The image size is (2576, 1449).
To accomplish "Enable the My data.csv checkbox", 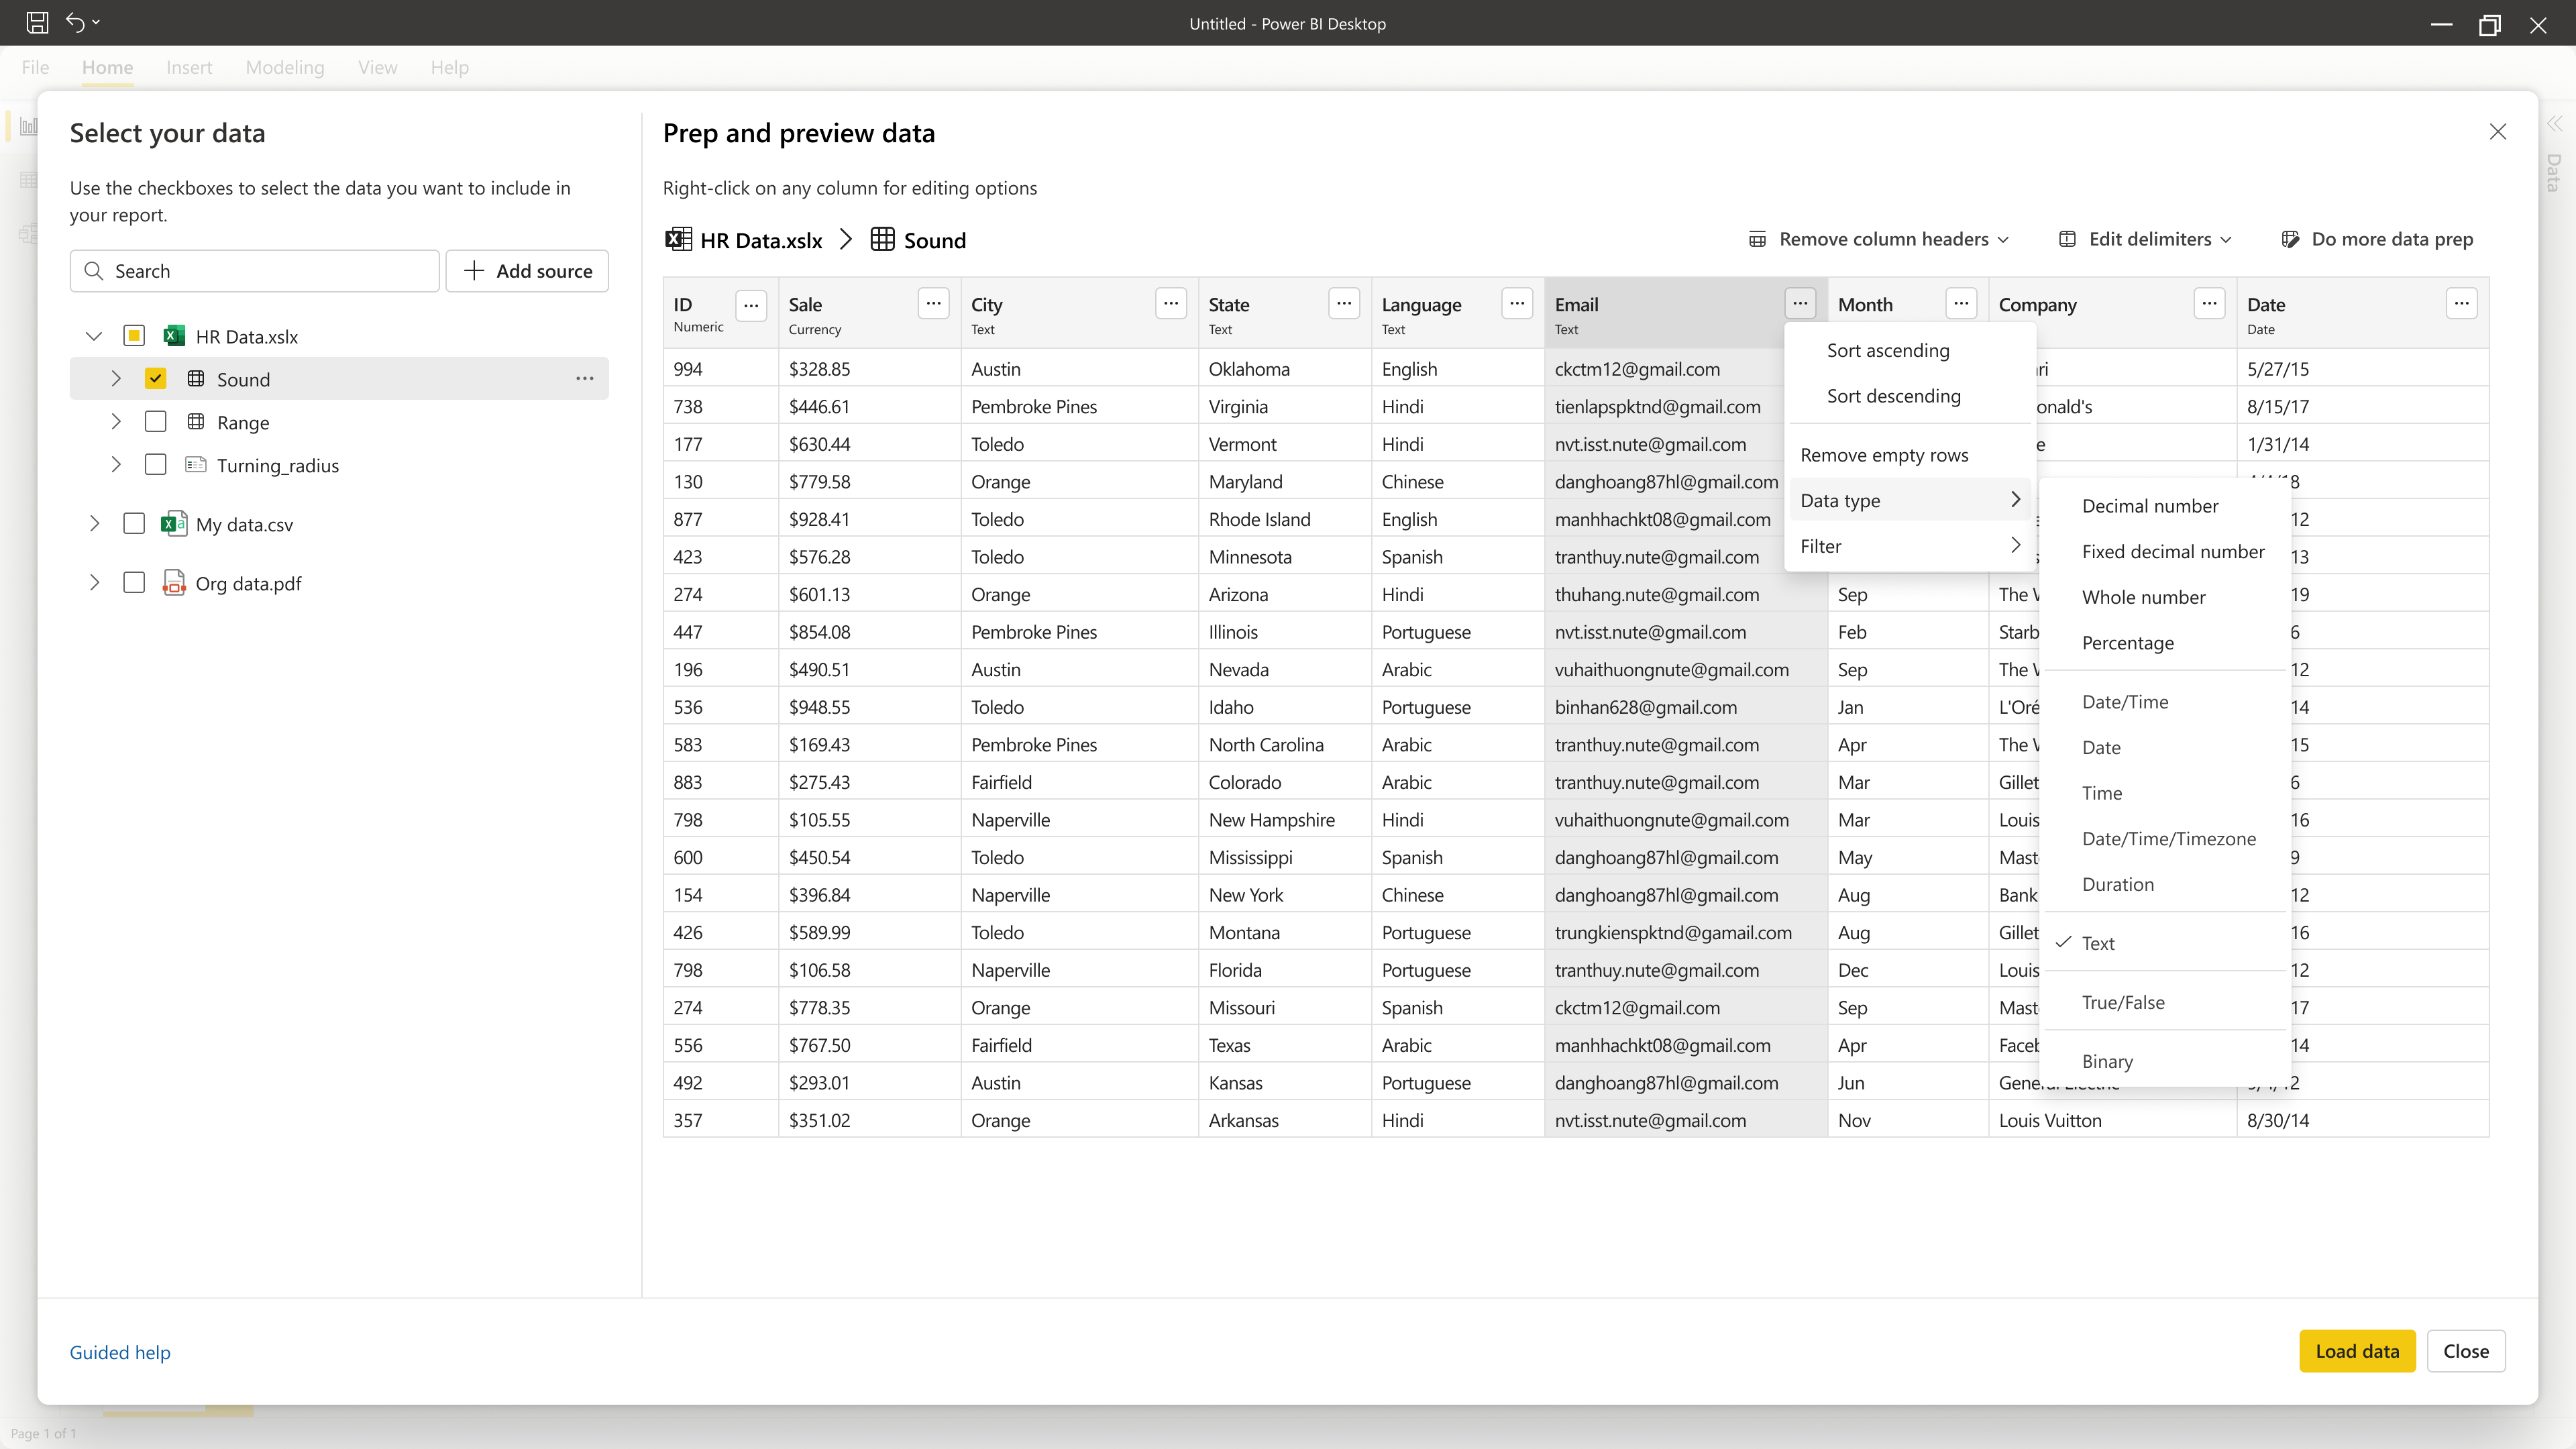I will tap(134, 524).
